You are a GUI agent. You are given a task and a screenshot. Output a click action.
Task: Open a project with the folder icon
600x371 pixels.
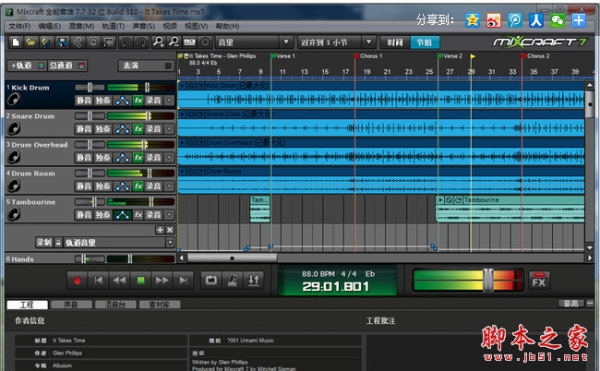(31, 42)
